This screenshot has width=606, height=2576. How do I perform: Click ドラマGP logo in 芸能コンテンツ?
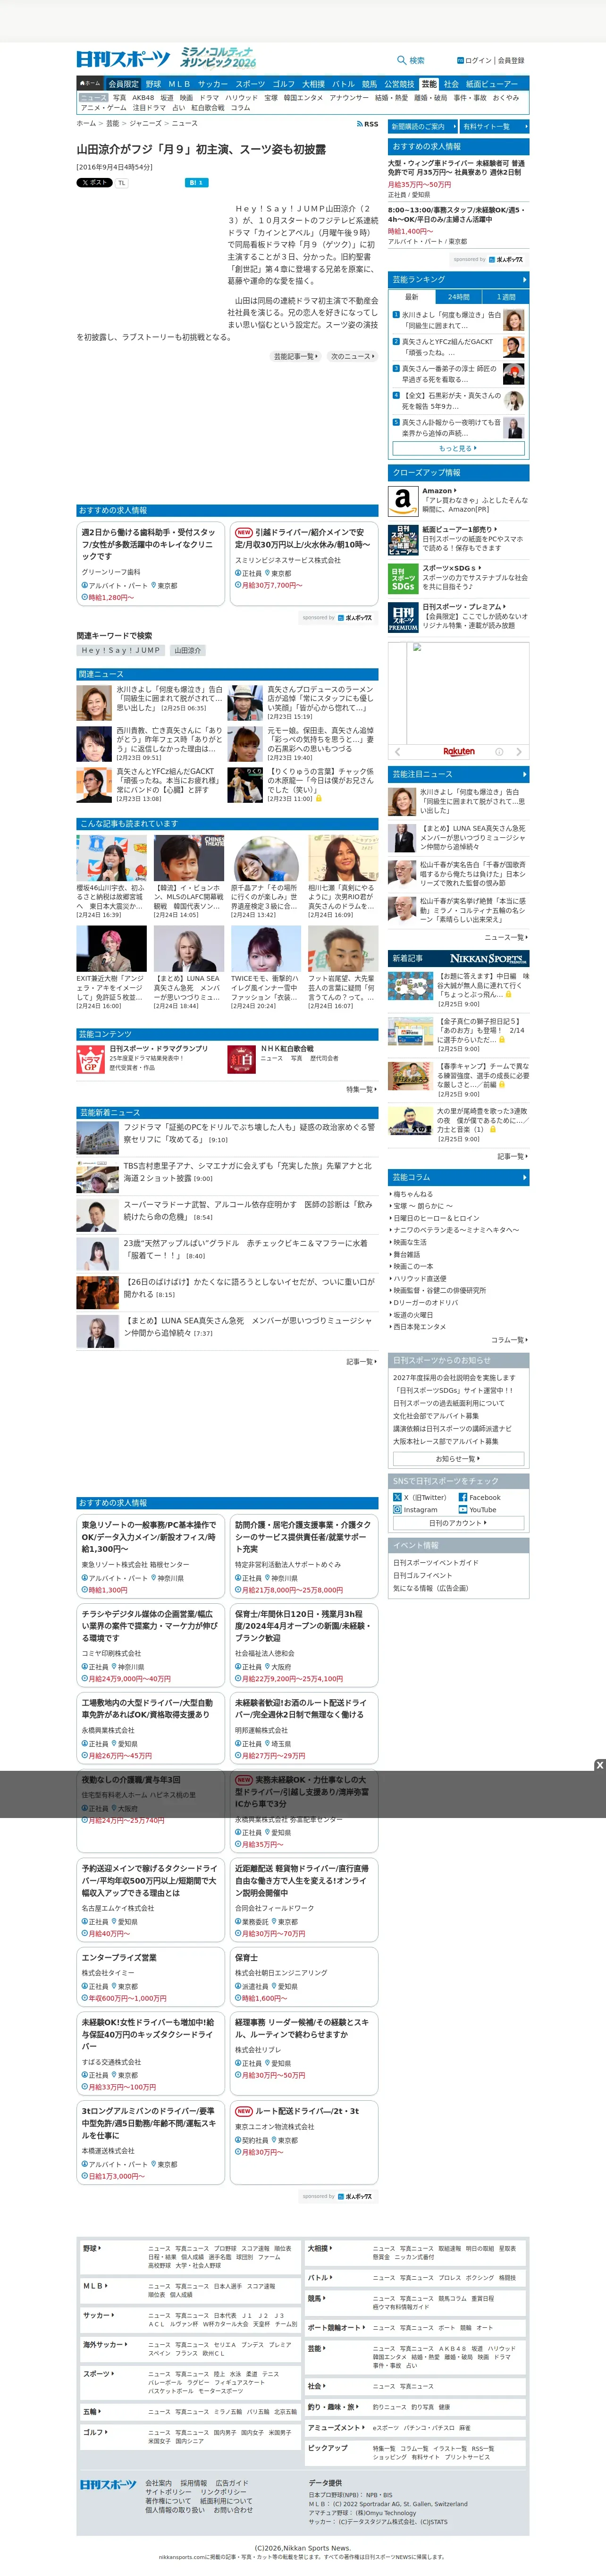coord(91,1059)
